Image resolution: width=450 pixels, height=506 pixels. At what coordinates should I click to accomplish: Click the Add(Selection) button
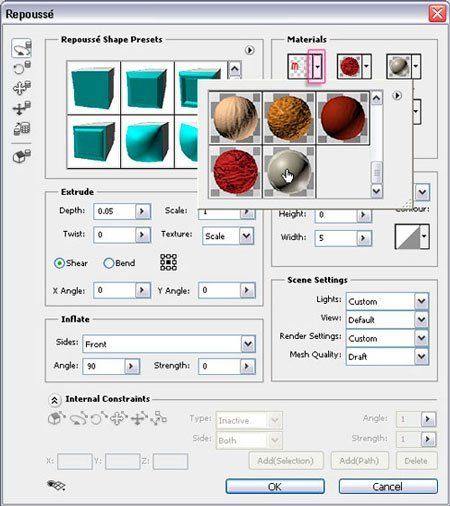[x=286, y=461]
